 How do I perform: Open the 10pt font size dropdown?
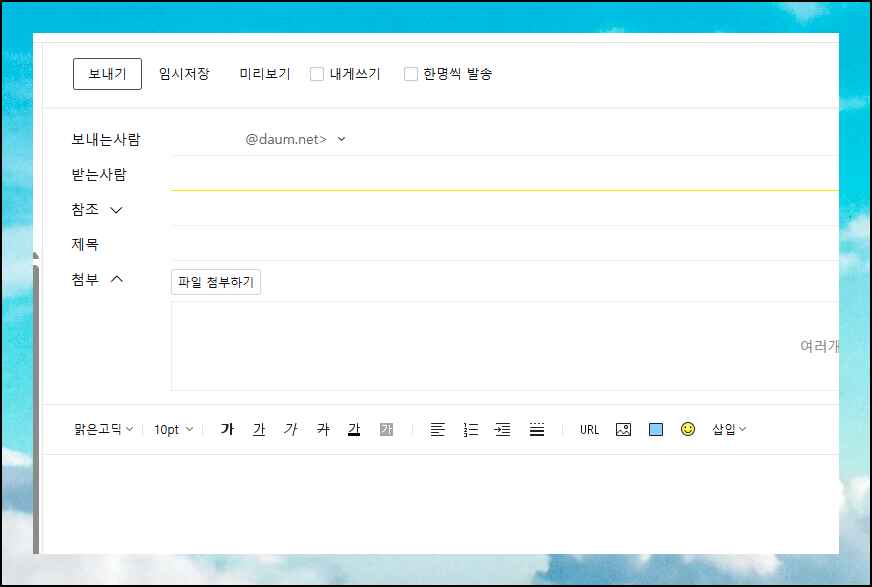[174, 430]
